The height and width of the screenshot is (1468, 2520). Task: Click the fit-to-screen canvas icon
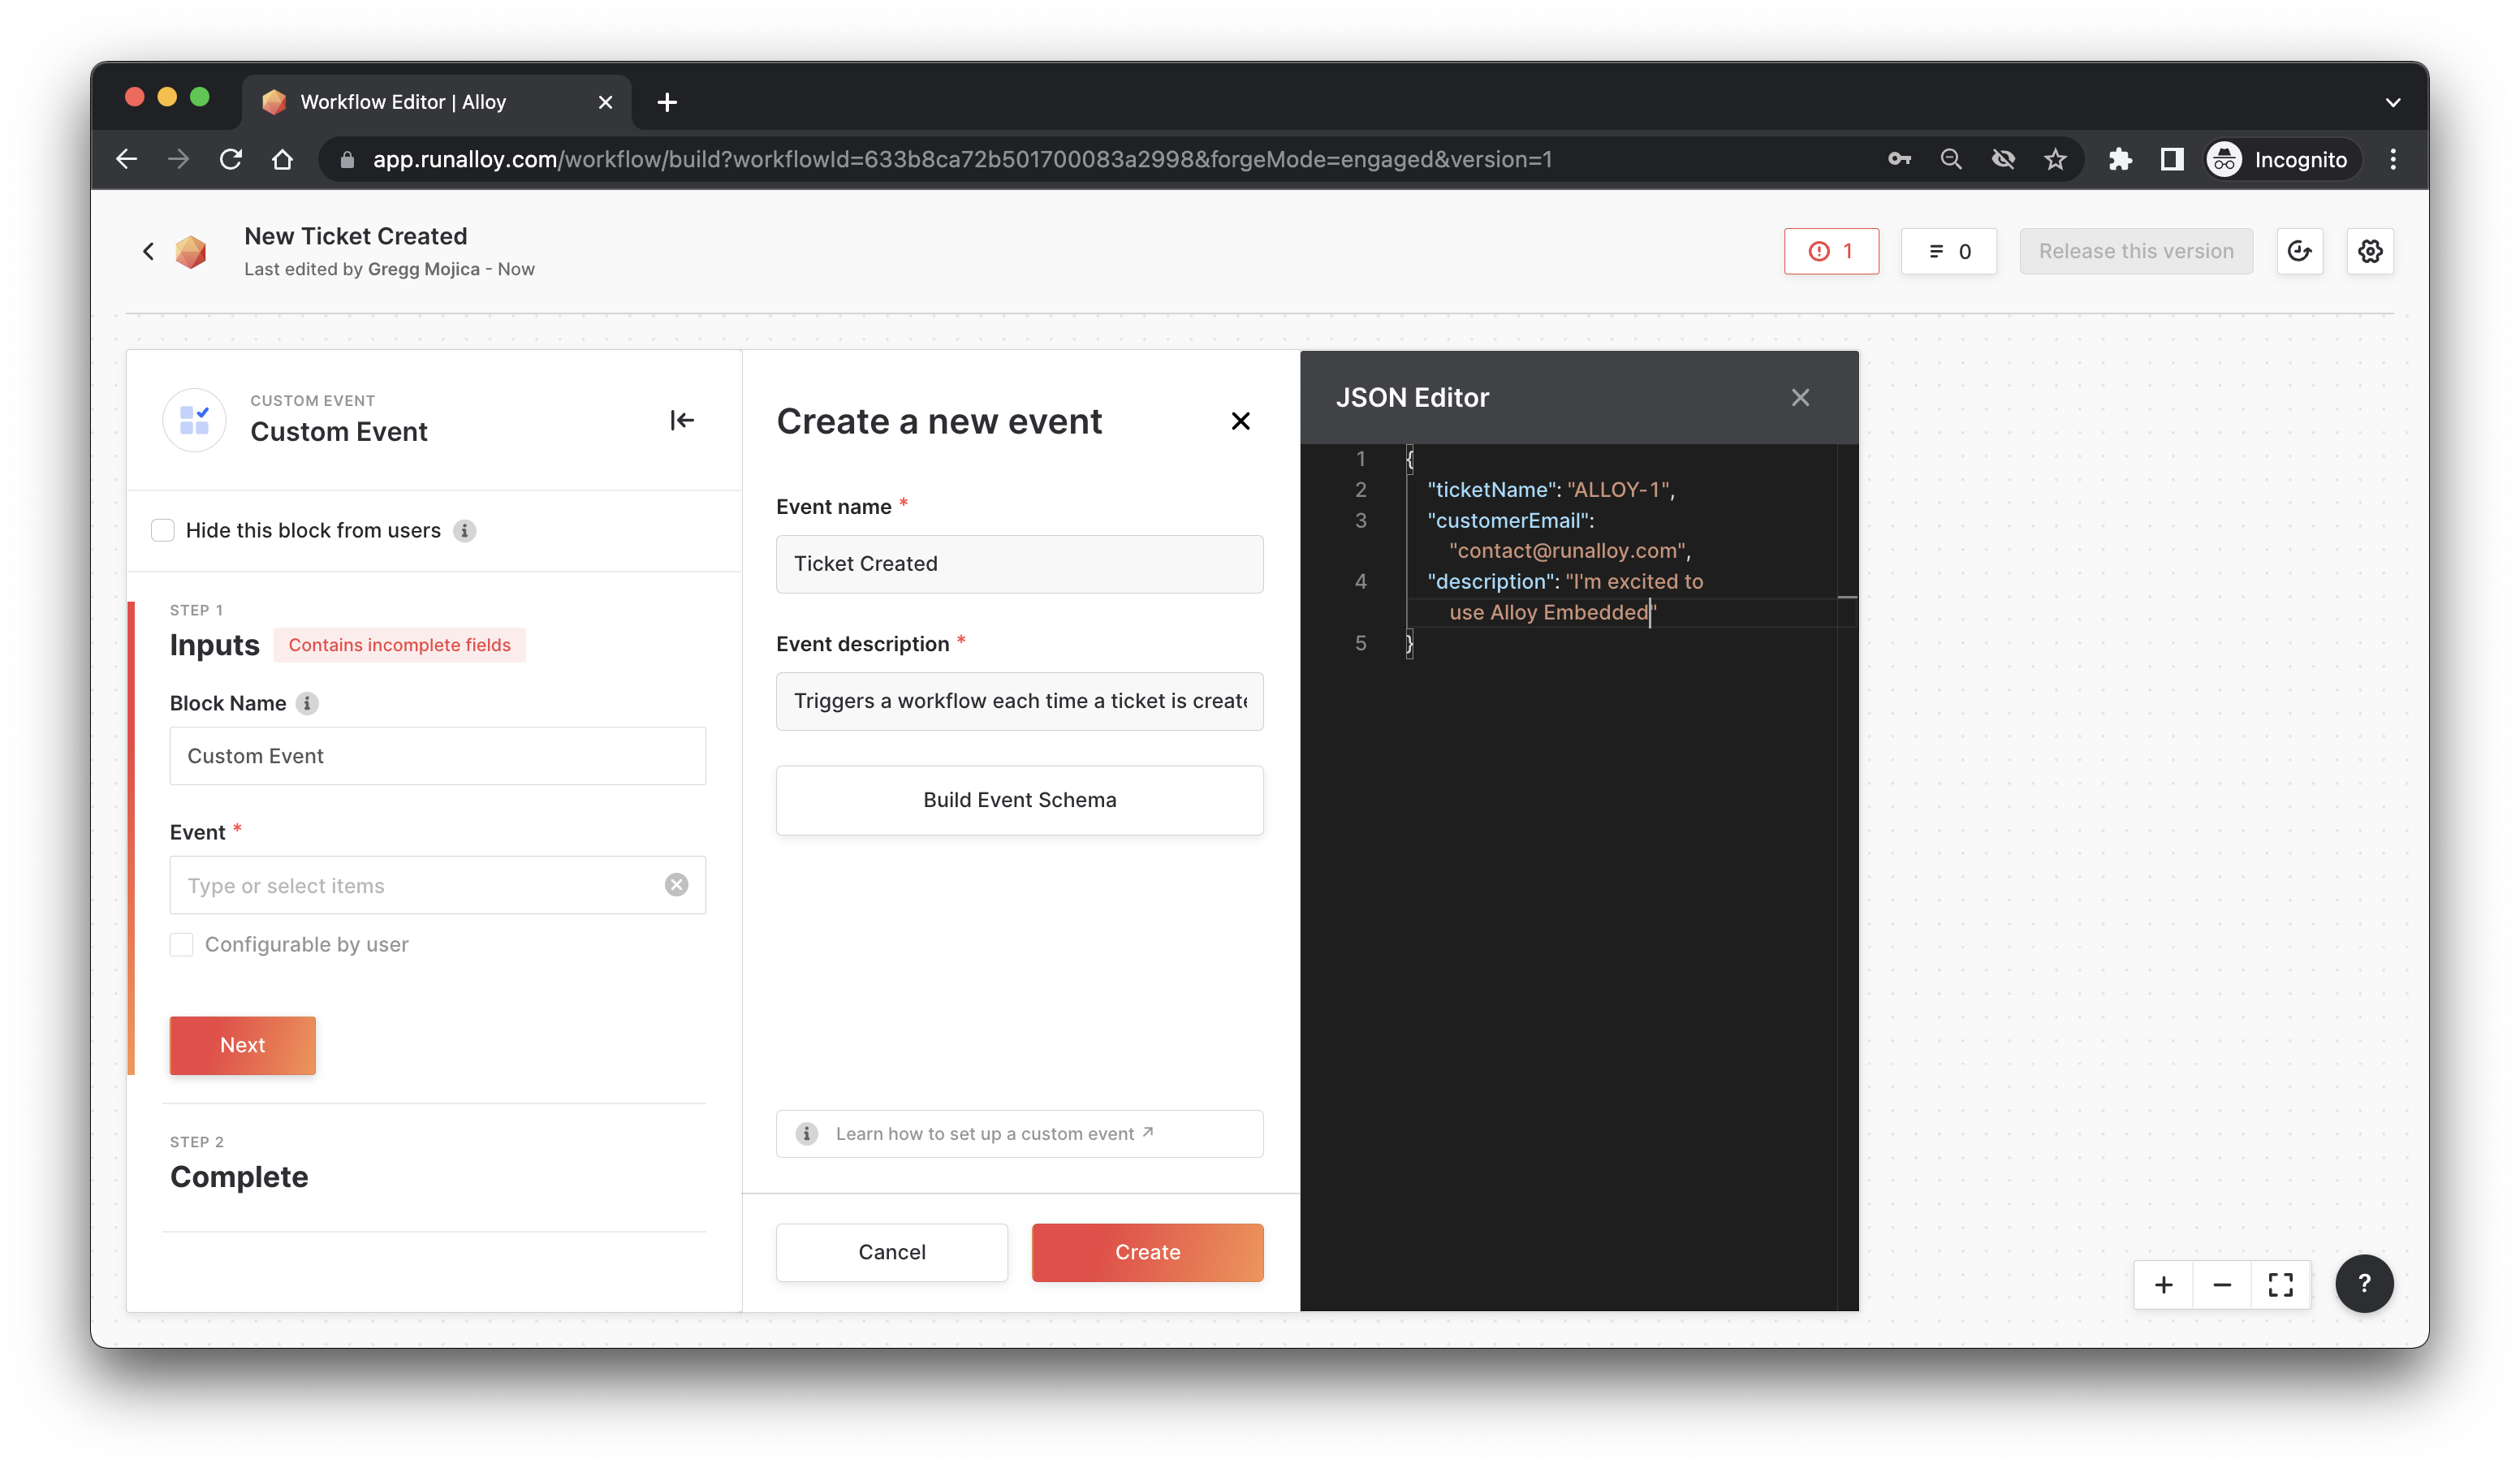(x=2280, y=1285)
